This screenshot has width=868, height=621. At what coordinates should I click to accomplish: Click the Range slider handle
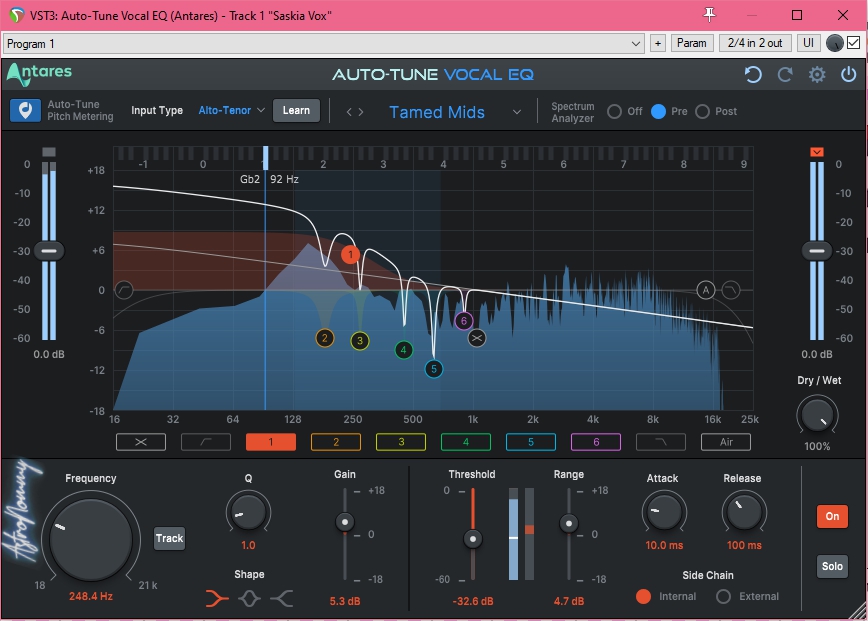(x=569, y=523)
